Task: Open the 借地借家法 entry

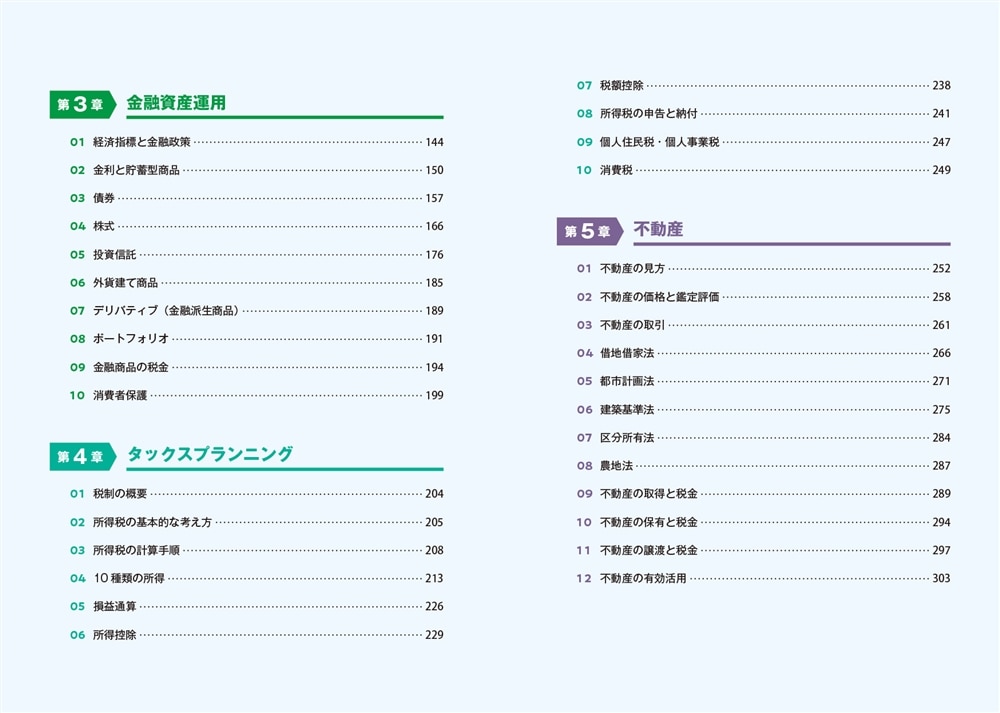Action: (x=627, y=353)
